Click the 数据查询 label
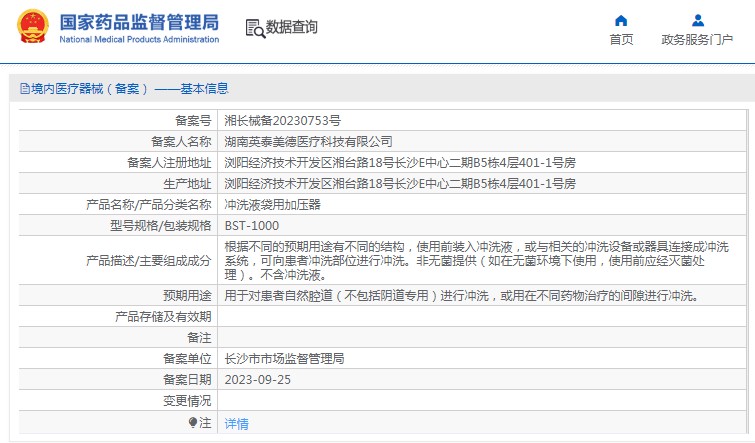 pyautogui.click(x=292, y=27)
